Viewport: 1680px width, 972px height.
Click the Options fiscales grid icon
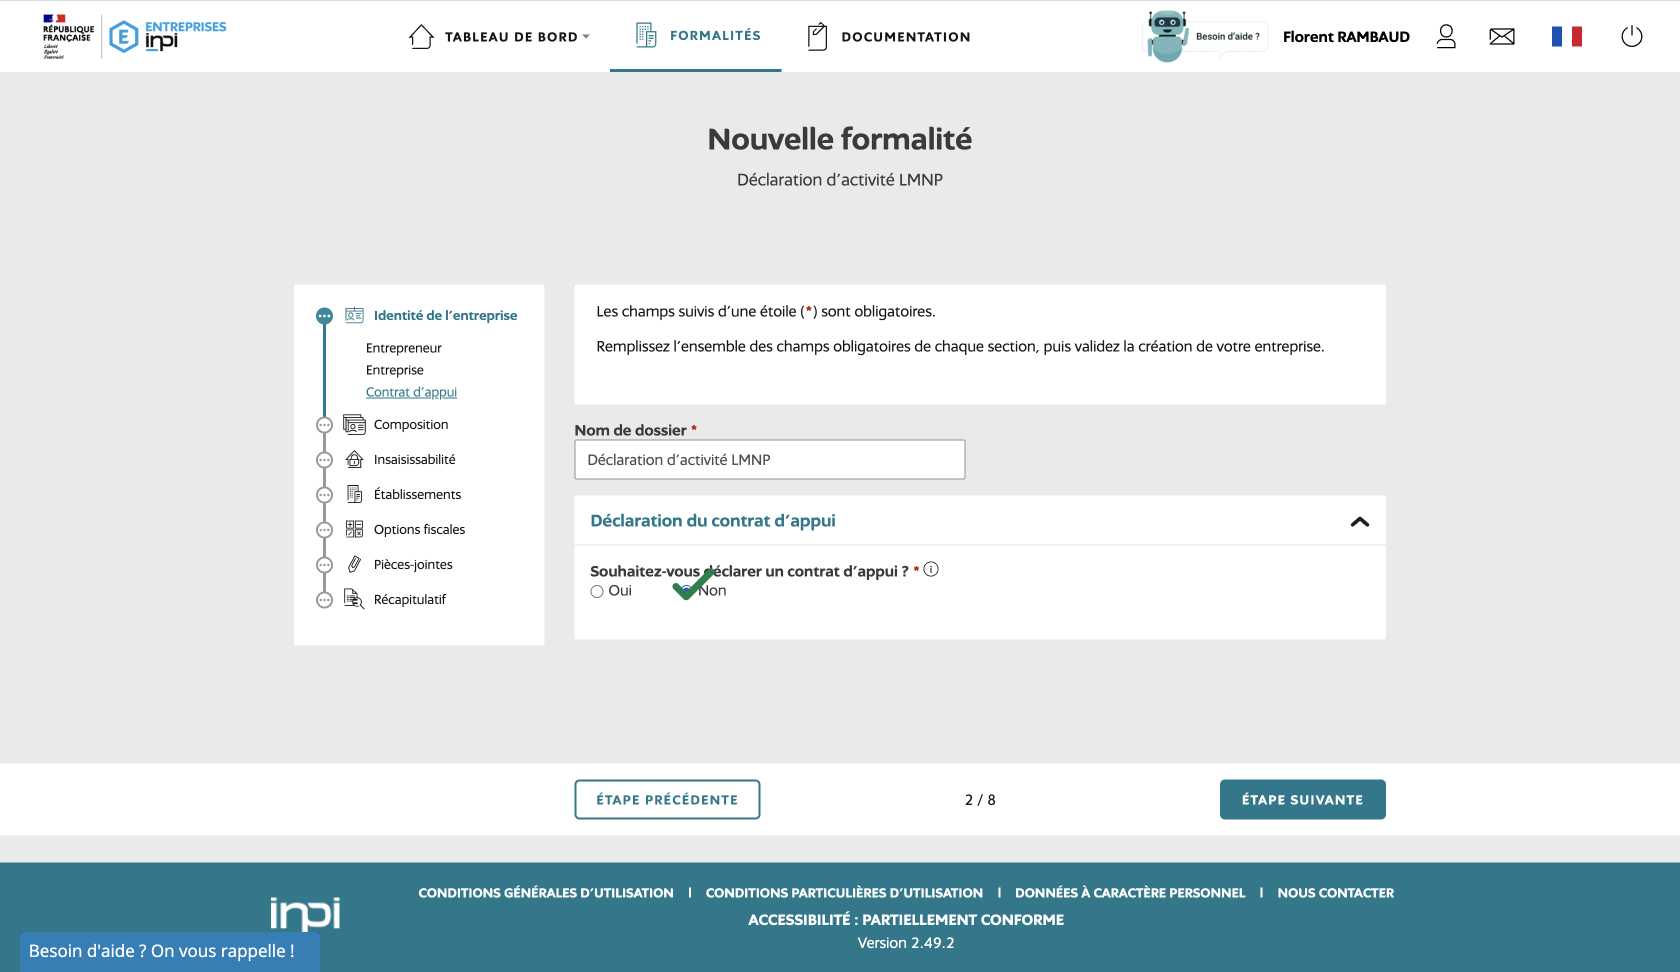pyautogui.click(x=354, y=530)
